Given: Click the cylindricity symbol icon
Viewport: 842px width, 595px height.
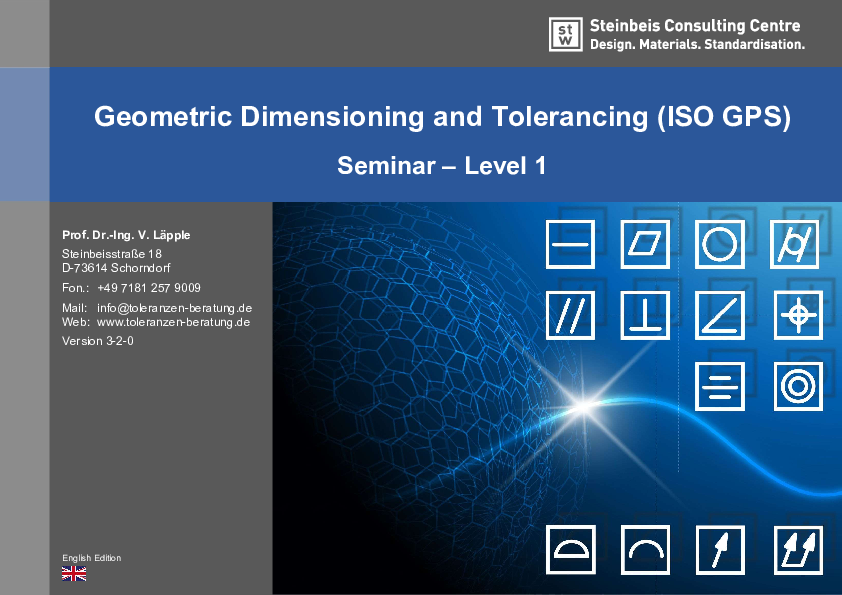Looking at the screenshot, I should click(795, 244).
